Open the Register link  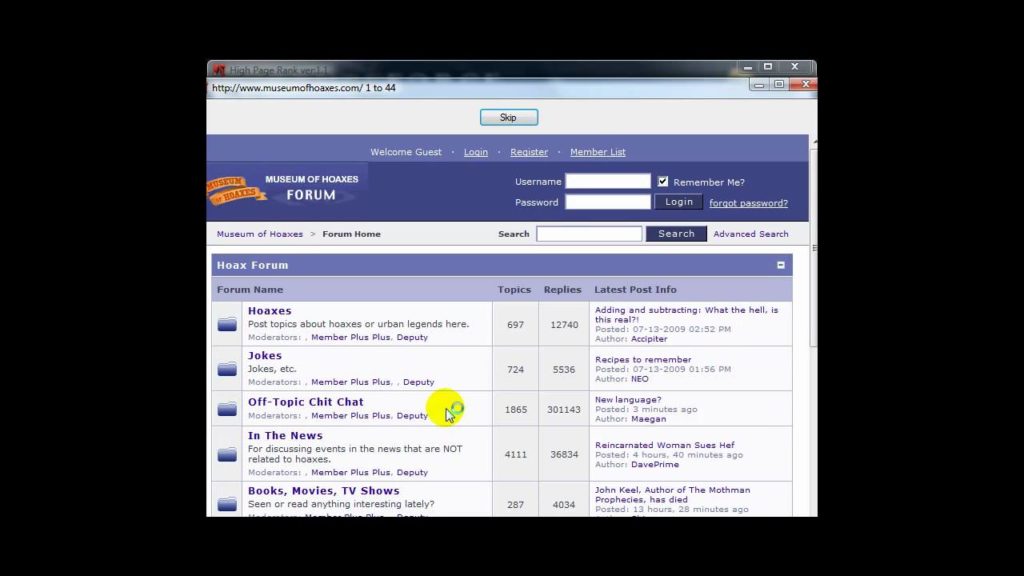coord(529,152)
